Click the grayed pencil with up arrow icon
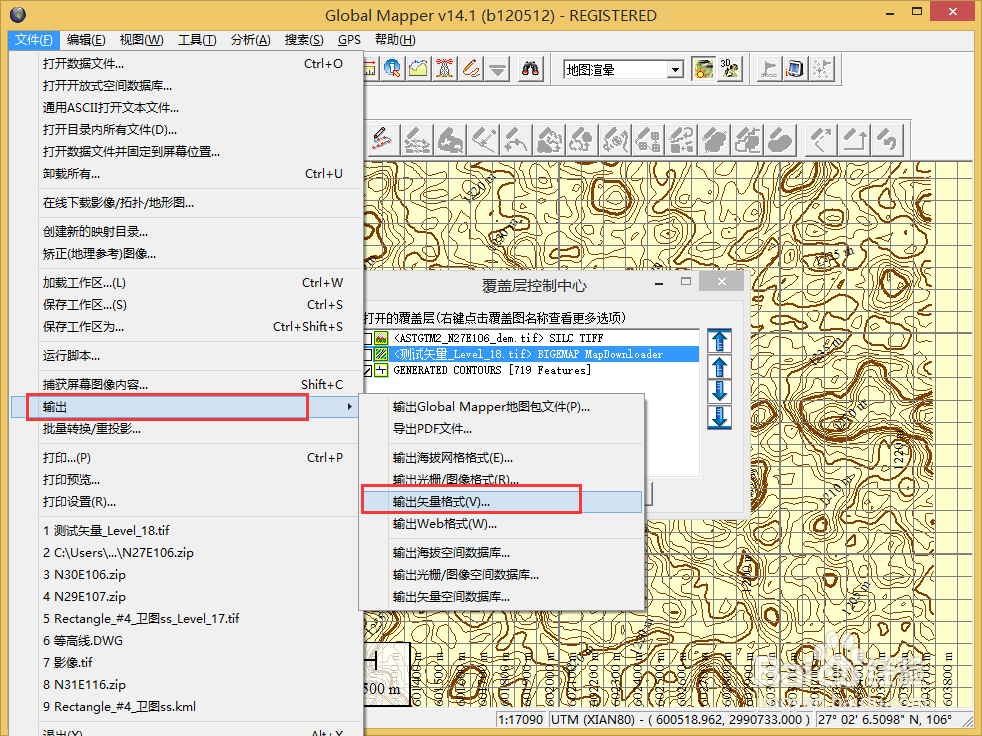Viewport: 982px width, 736px height. click(855, 139)
